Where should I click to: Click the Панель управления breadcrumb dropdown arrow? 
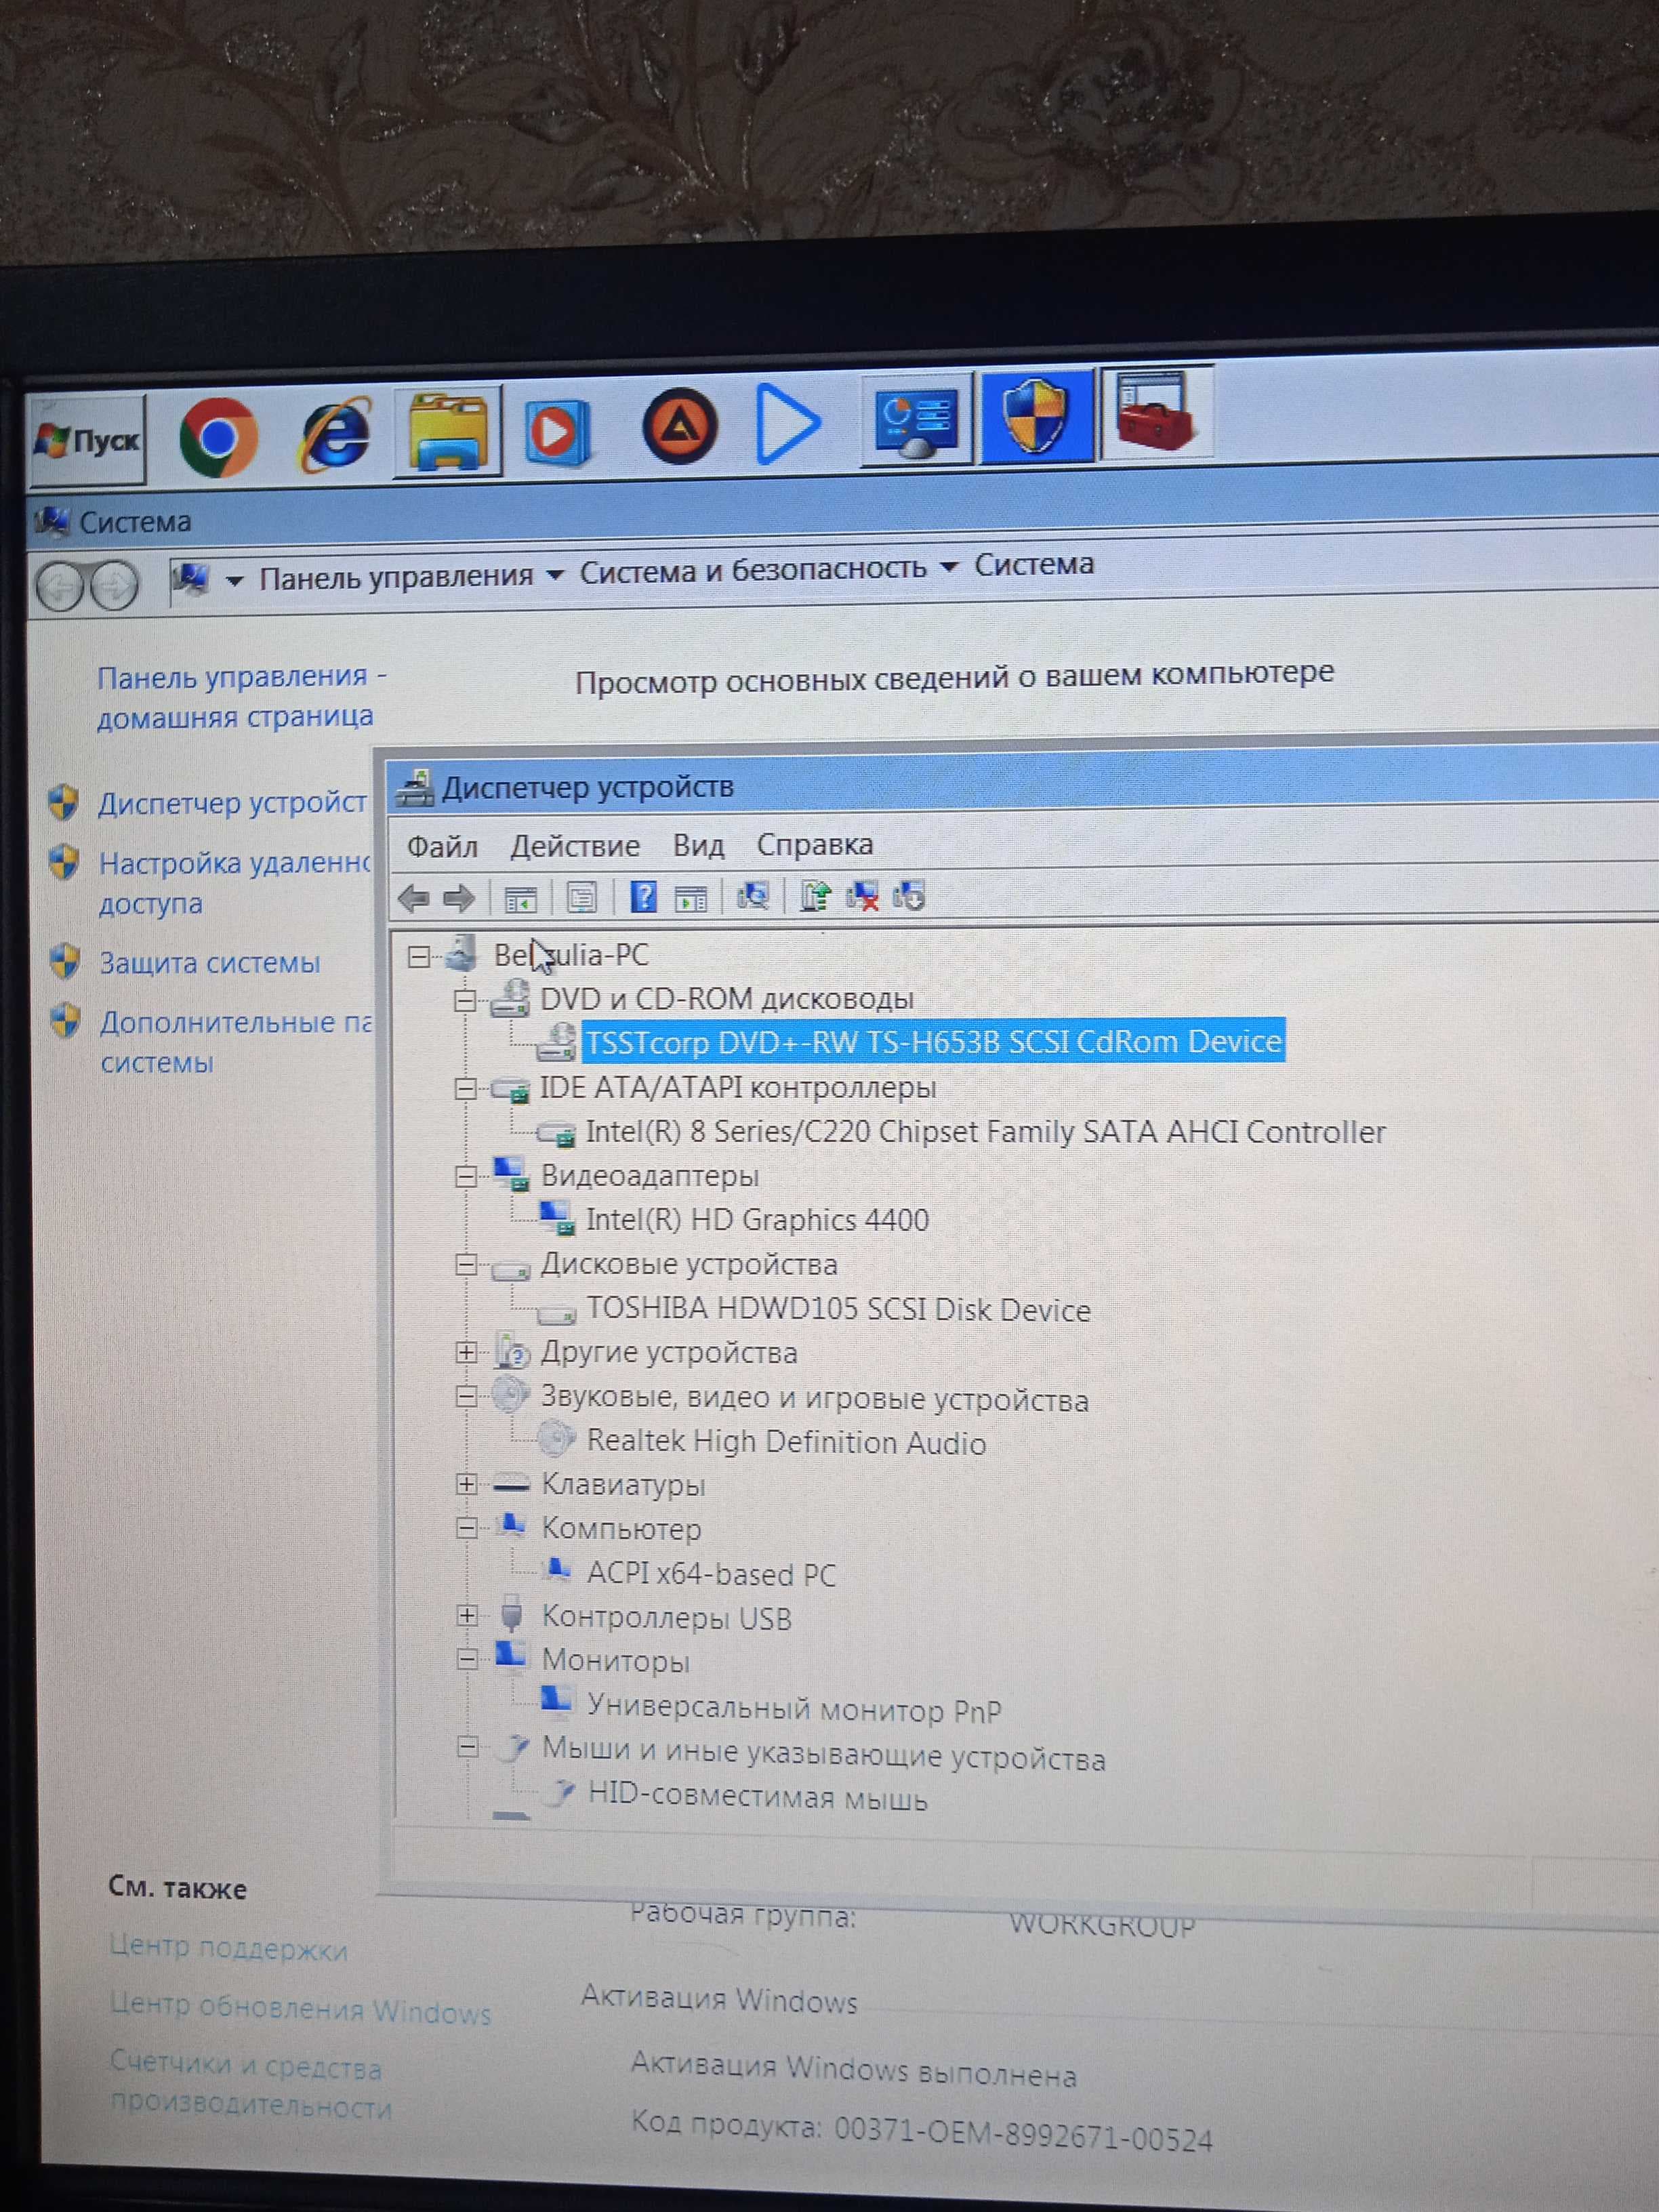pyautogui.click(x=555, y=575)
